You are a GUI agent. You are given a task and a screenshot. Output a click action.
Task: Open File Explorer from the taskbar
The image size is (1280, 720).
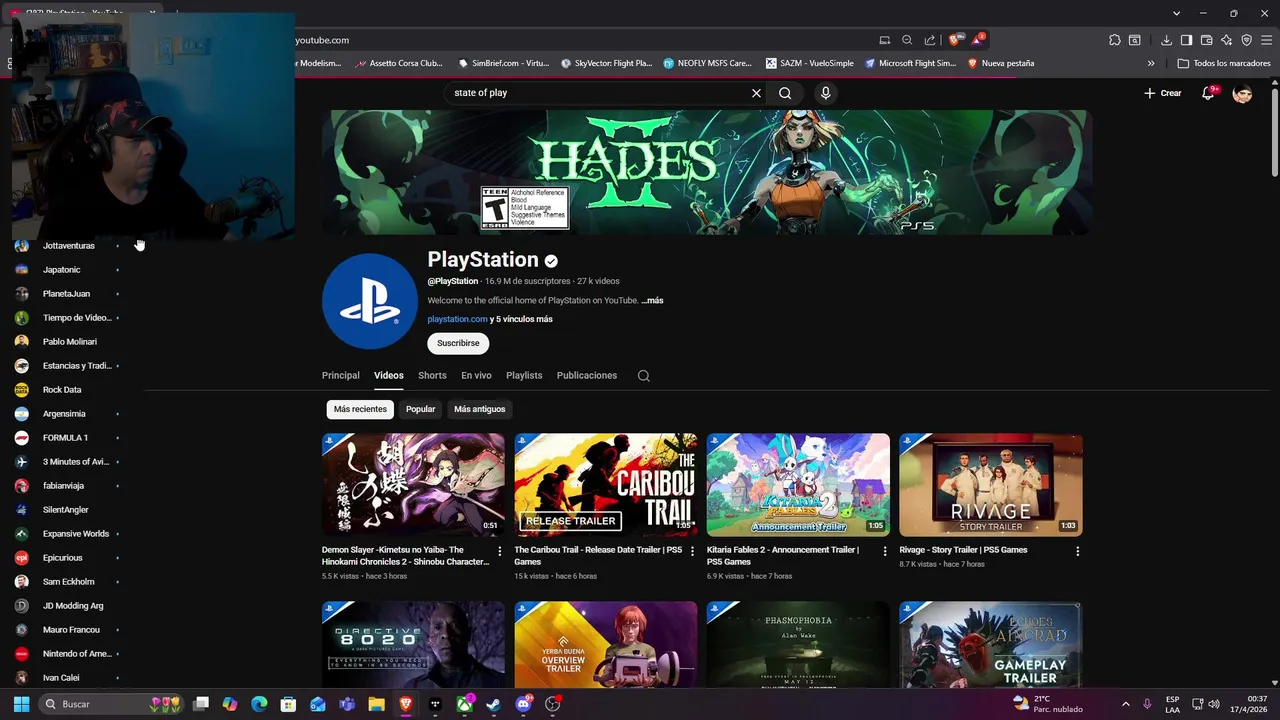(x=376, y=704)
